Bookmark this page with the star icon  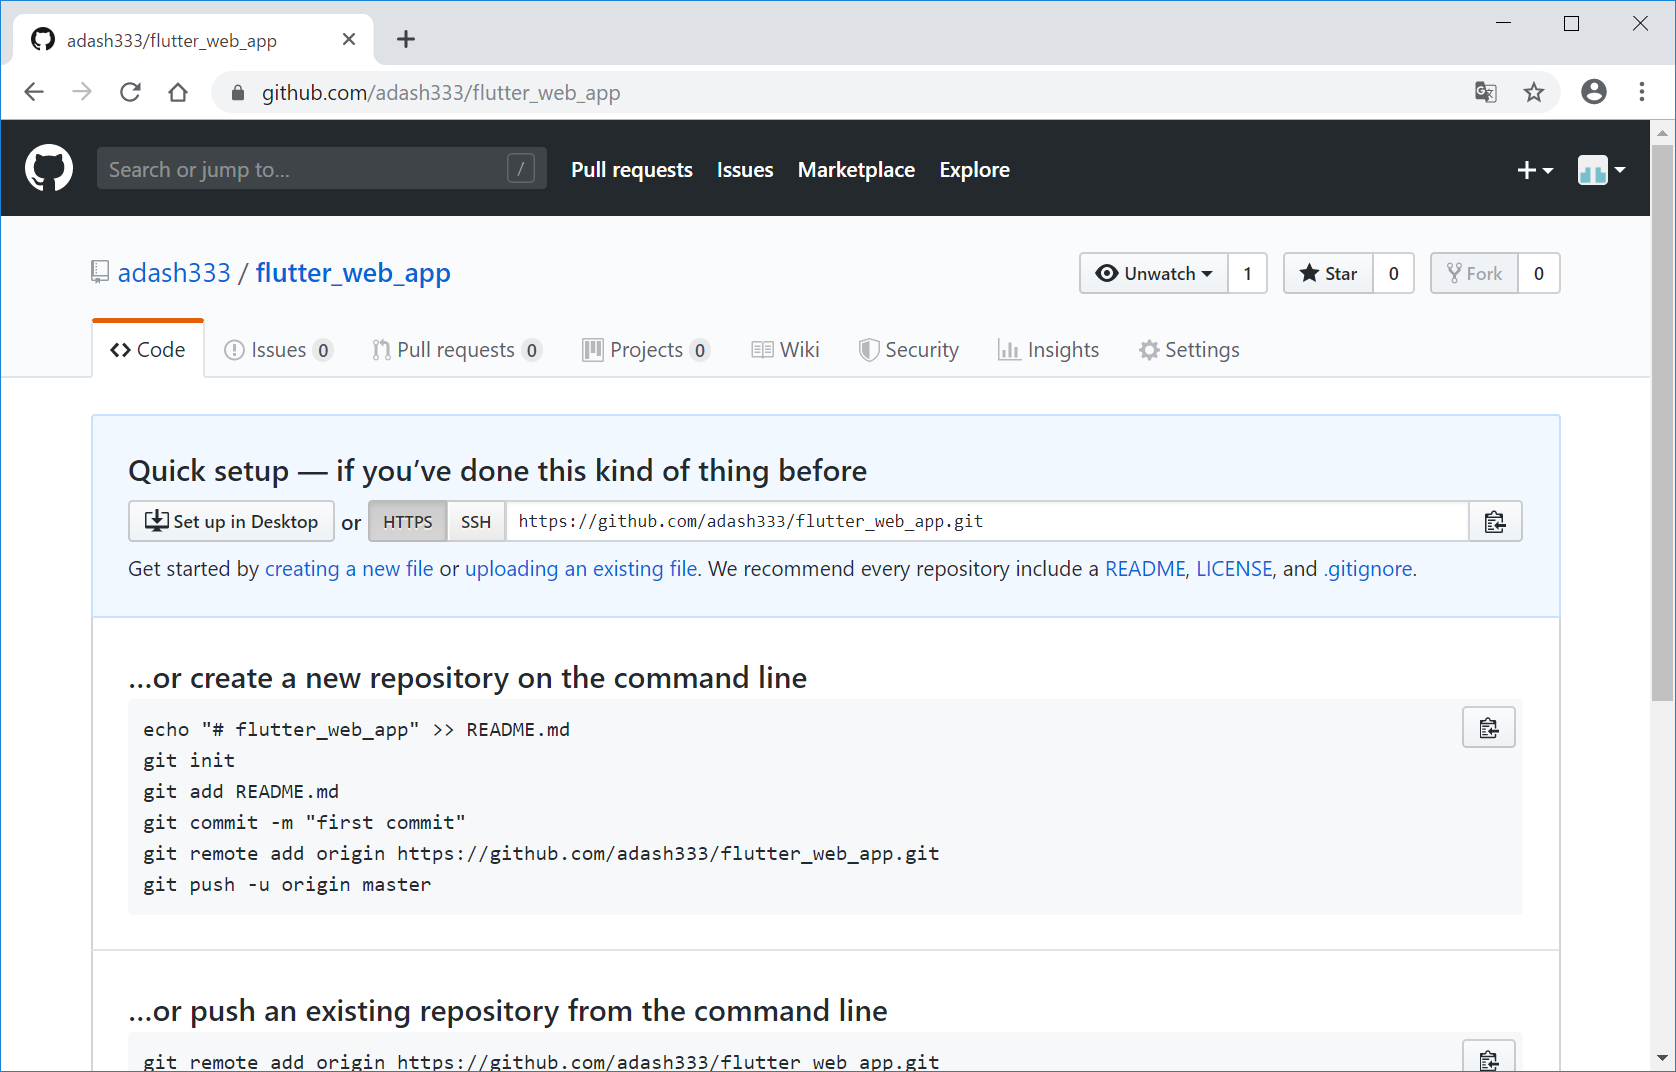pyautogui.click(x=1533, y=93)
